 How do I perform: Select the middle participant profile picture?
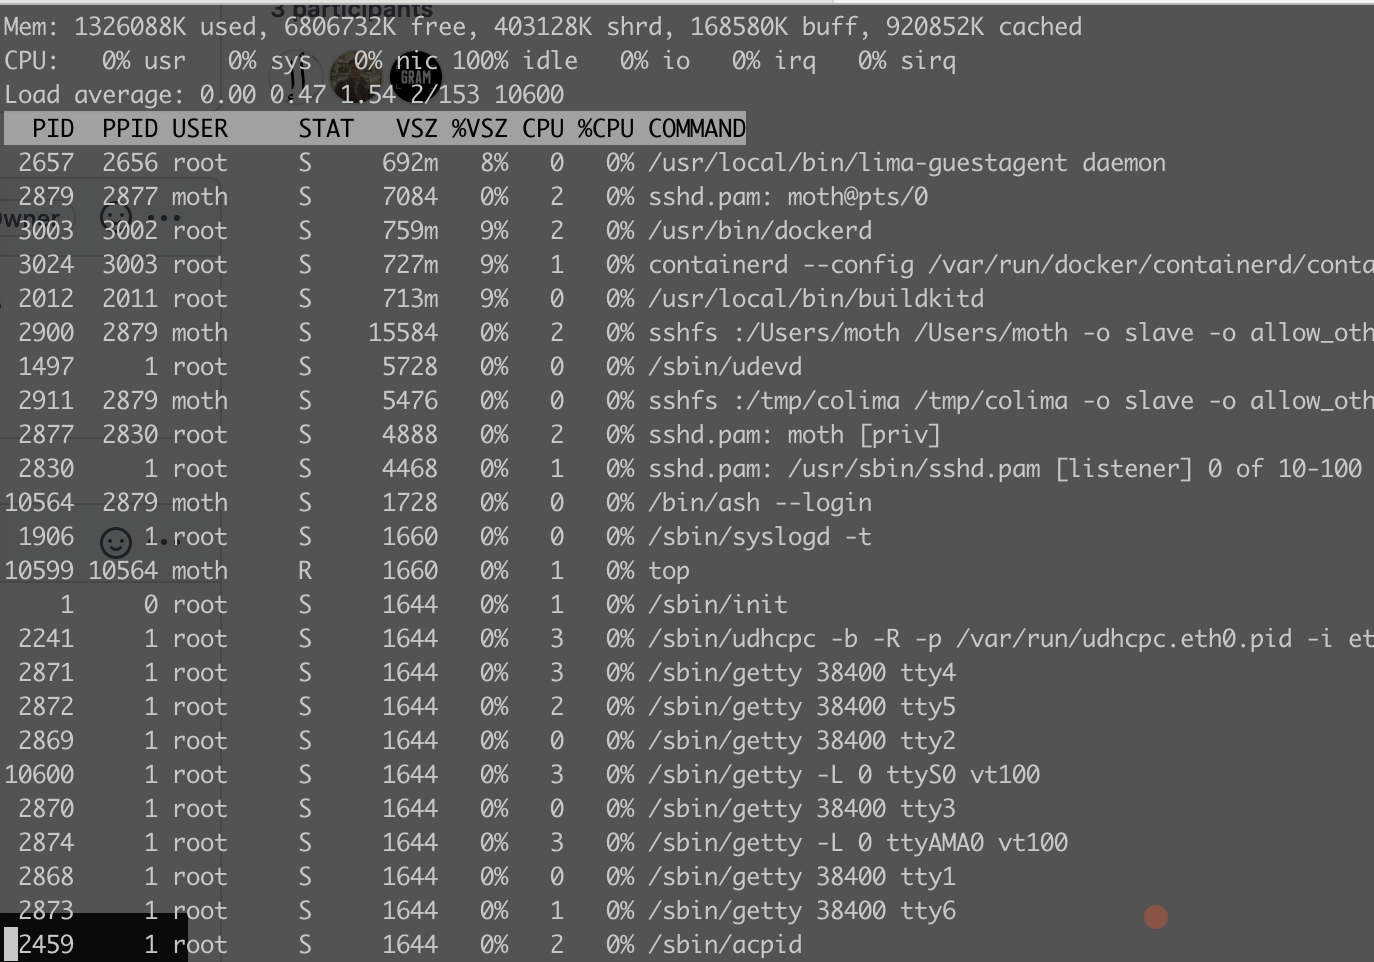click(357, 76)
